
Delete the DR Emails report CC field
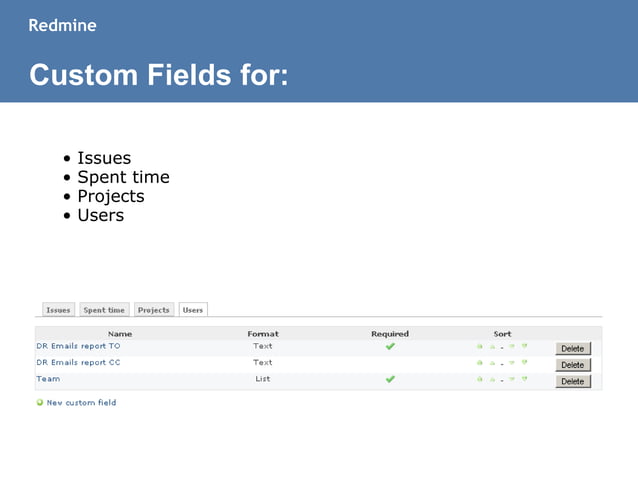click(x=572, y=365)
